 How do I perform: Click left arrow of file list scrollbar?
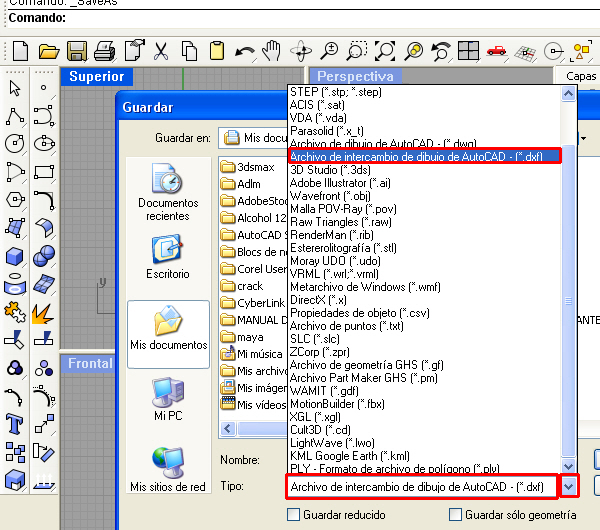pos(228,429)
